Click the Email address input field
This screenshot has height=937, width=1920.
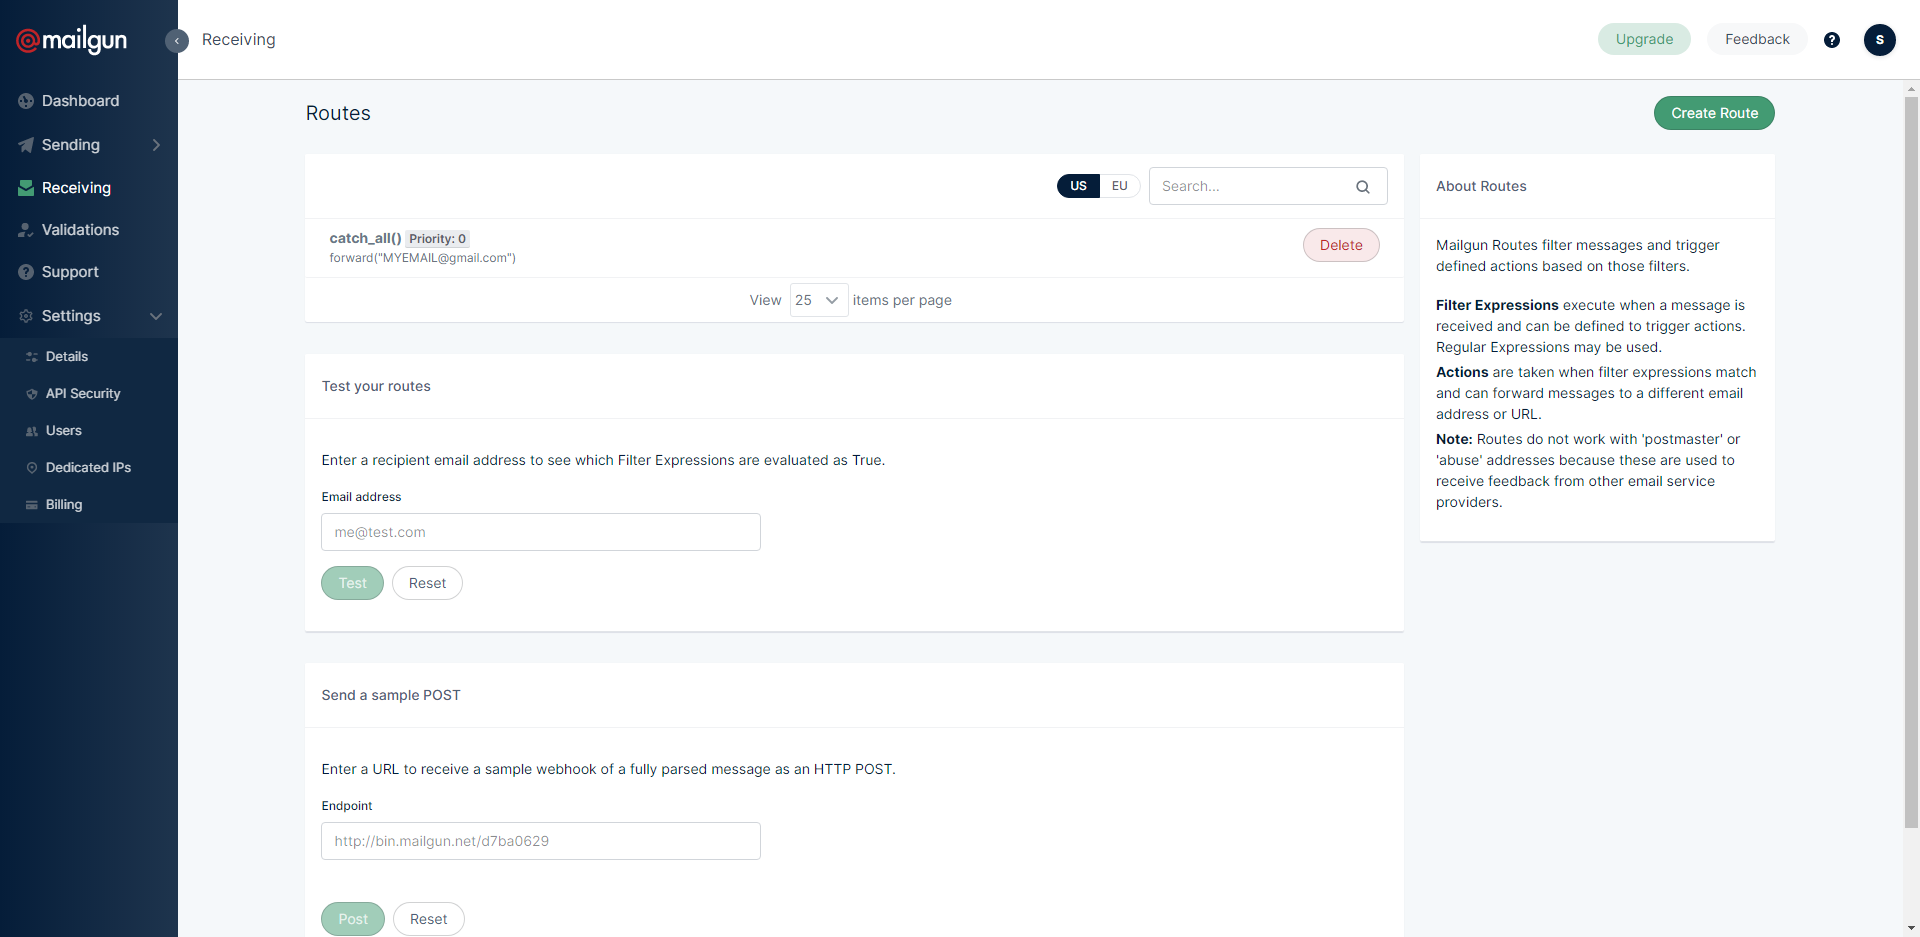tap(541, 532)
